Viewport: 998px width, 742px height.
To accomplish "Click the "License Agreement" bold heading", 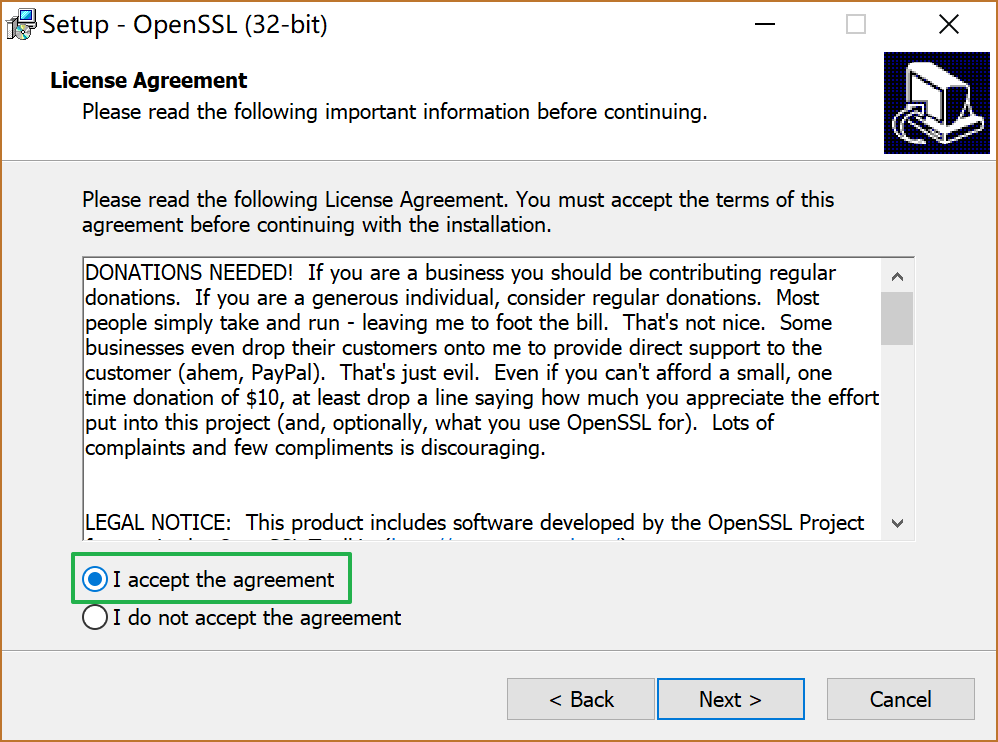I will pyautogui.click(x=149, y=81).
